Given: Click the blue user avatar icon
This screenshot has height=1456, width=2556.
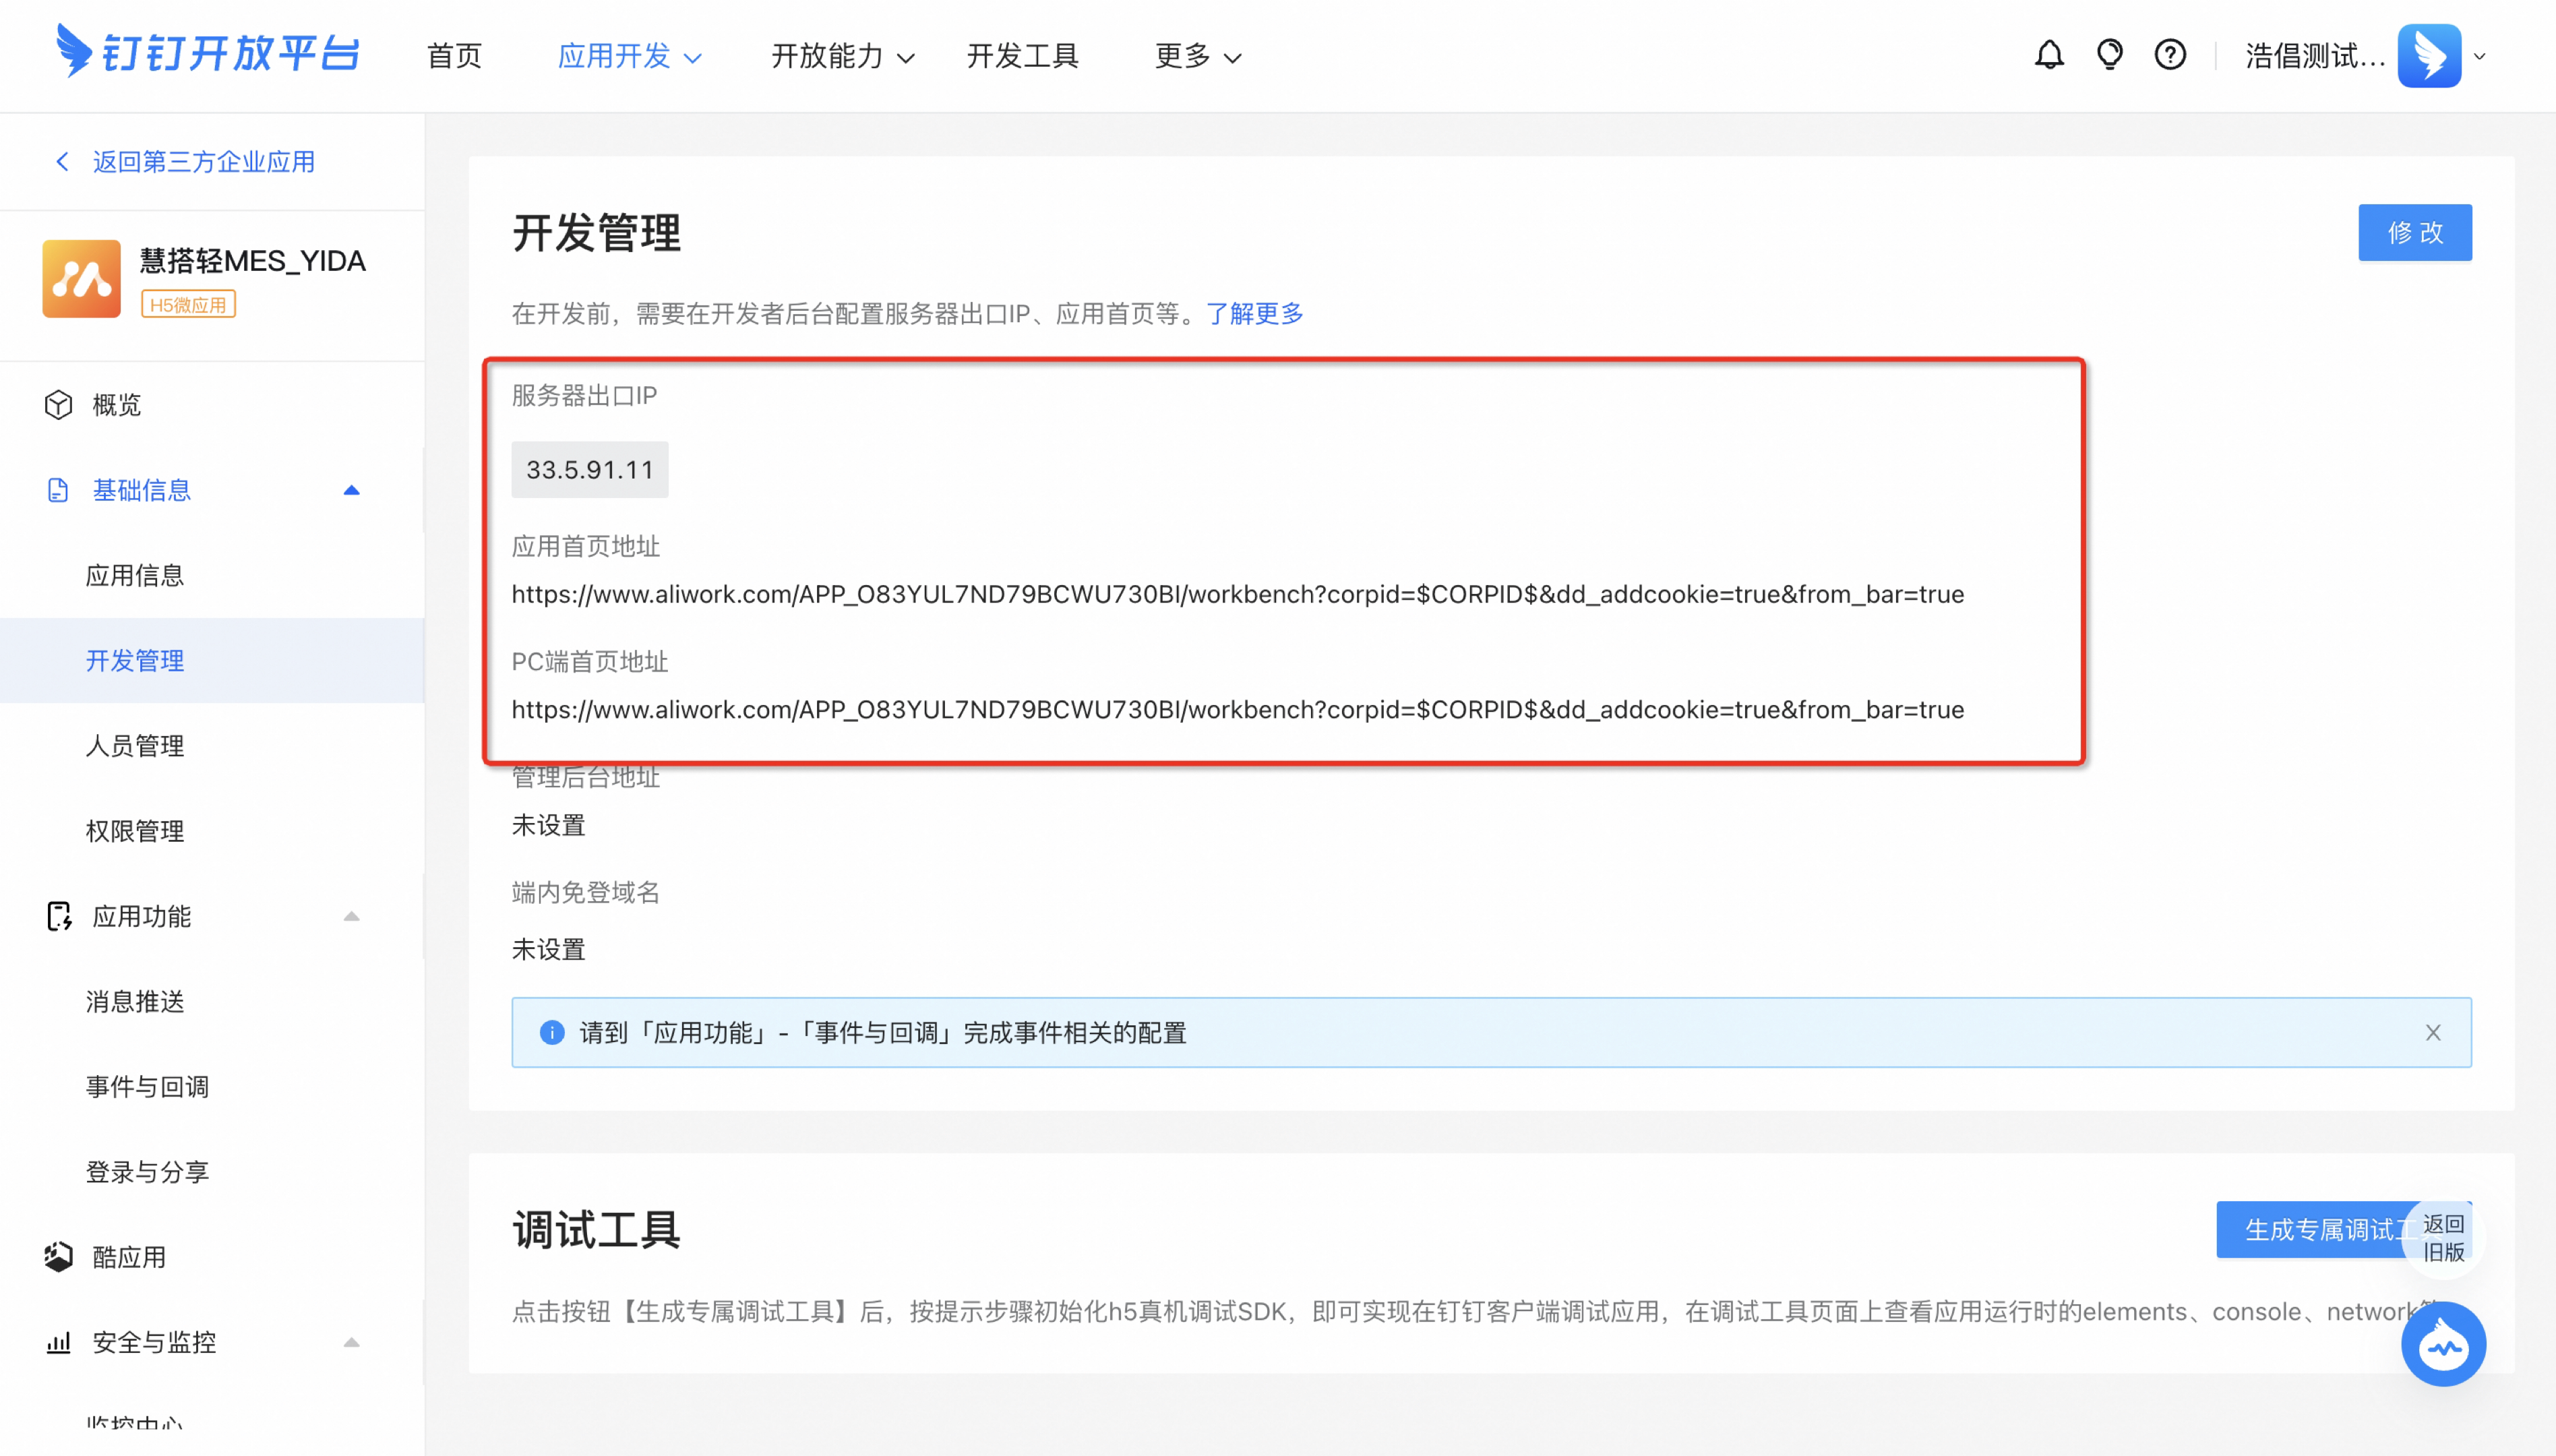Looking at the screenshot, I should (2428, 56).
